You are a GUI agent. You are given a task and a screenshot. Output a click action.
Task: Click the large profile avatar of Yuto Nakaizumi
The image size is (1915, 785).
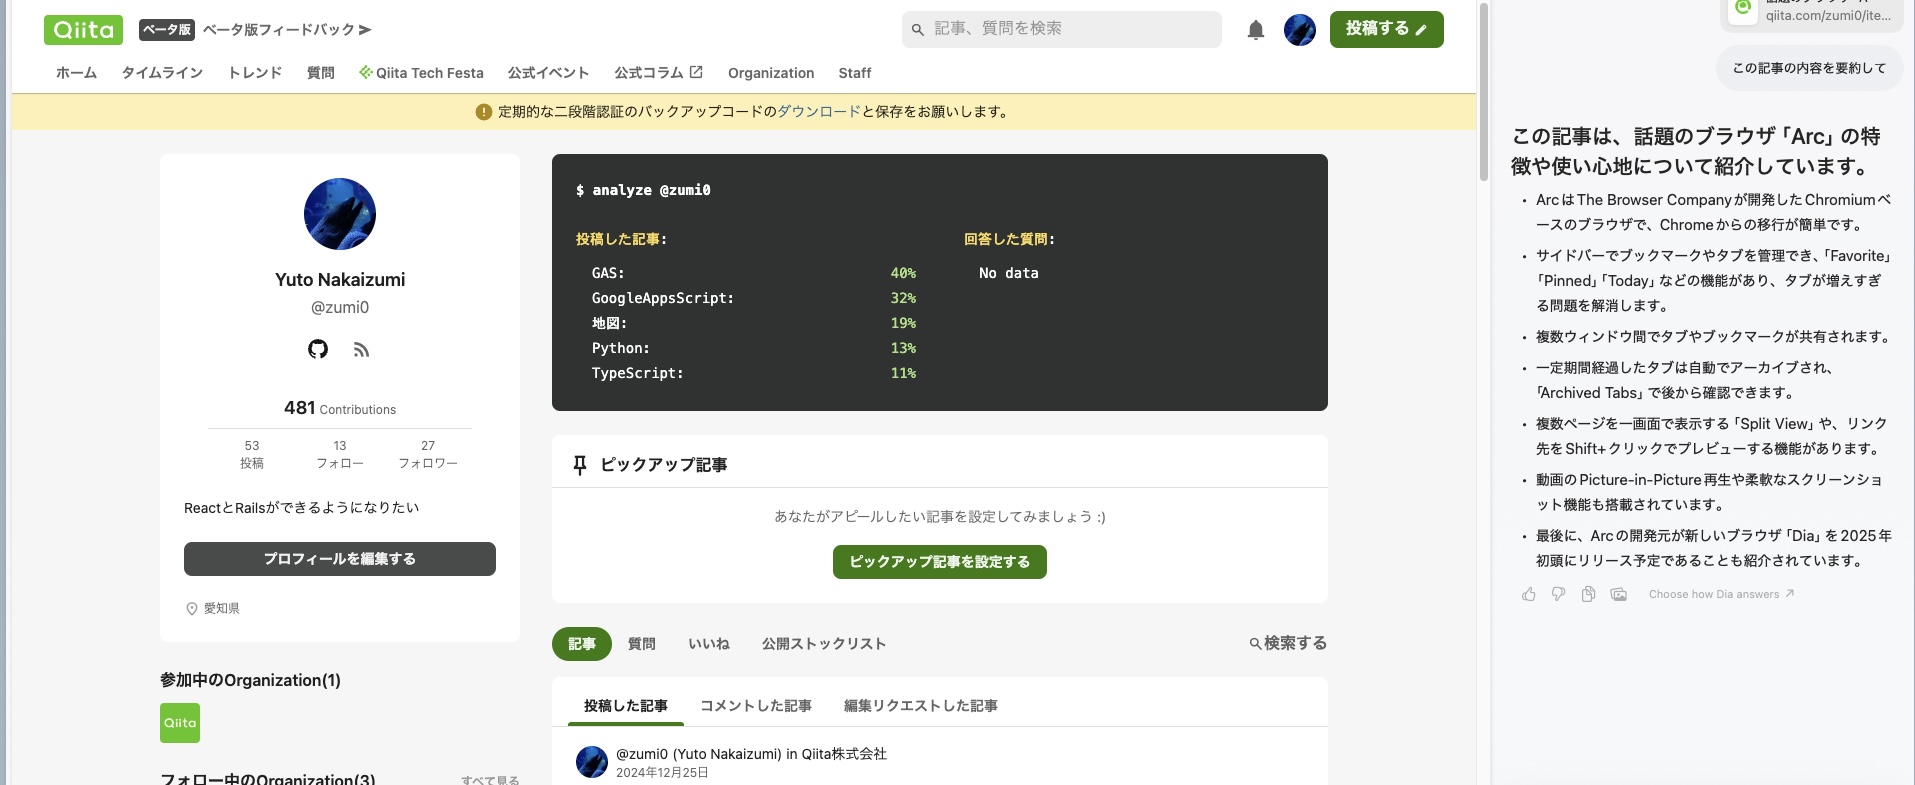[x=340, y=214]
